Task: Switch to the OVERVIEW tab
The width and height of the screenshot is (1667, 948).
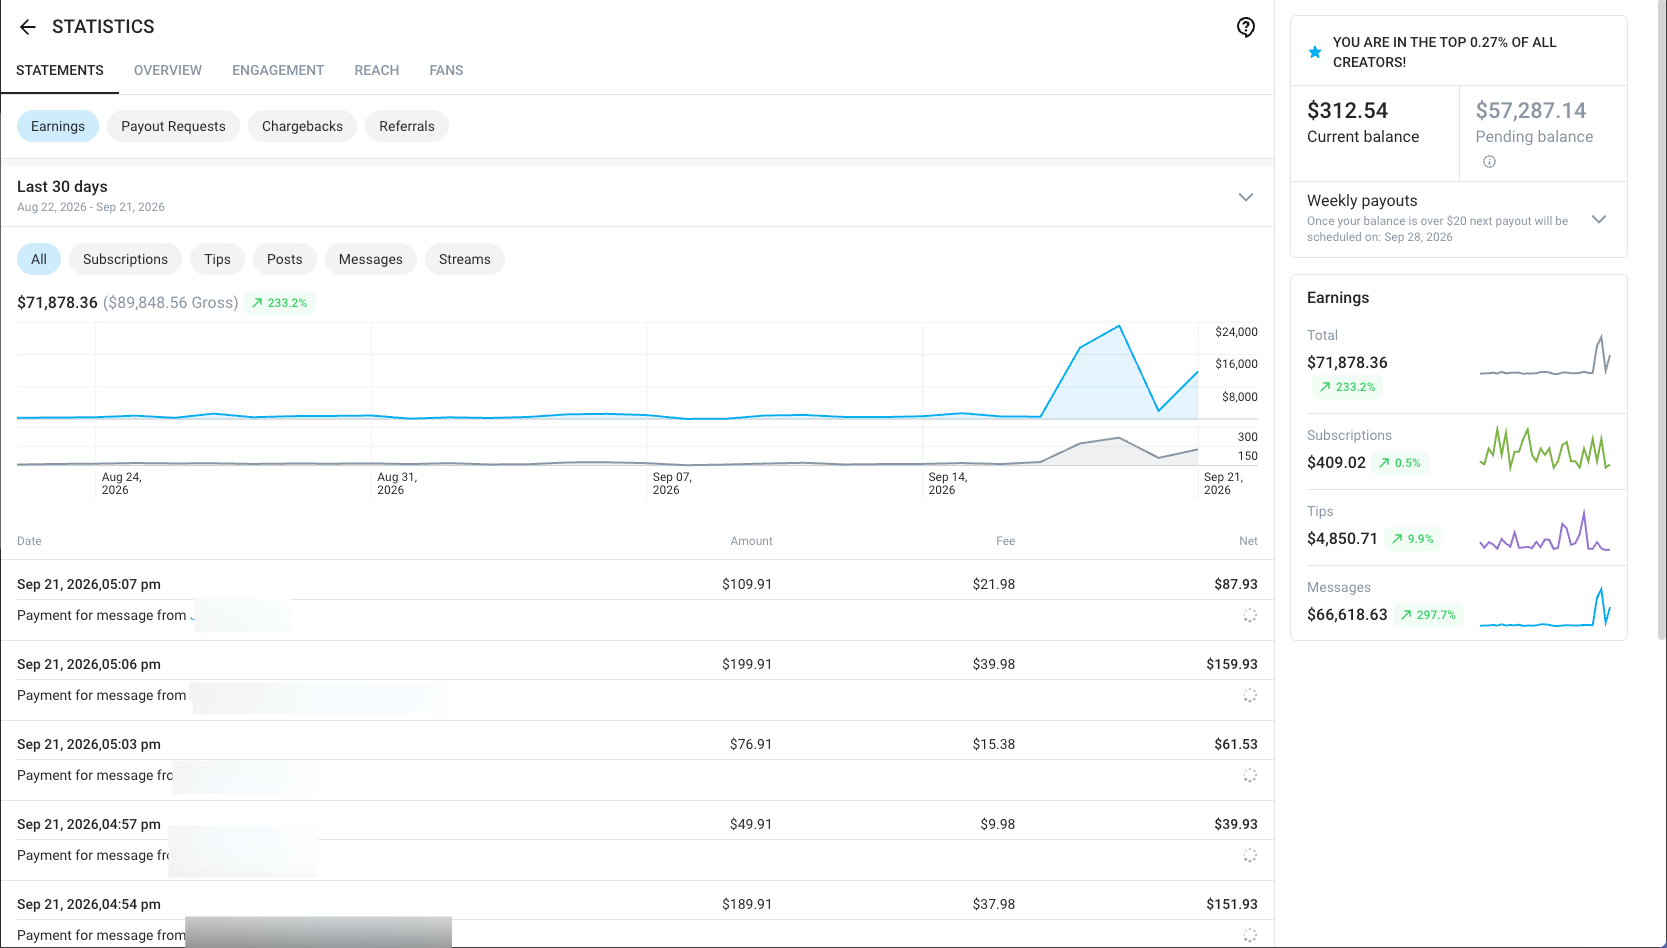Action: [x=168, y=70]
